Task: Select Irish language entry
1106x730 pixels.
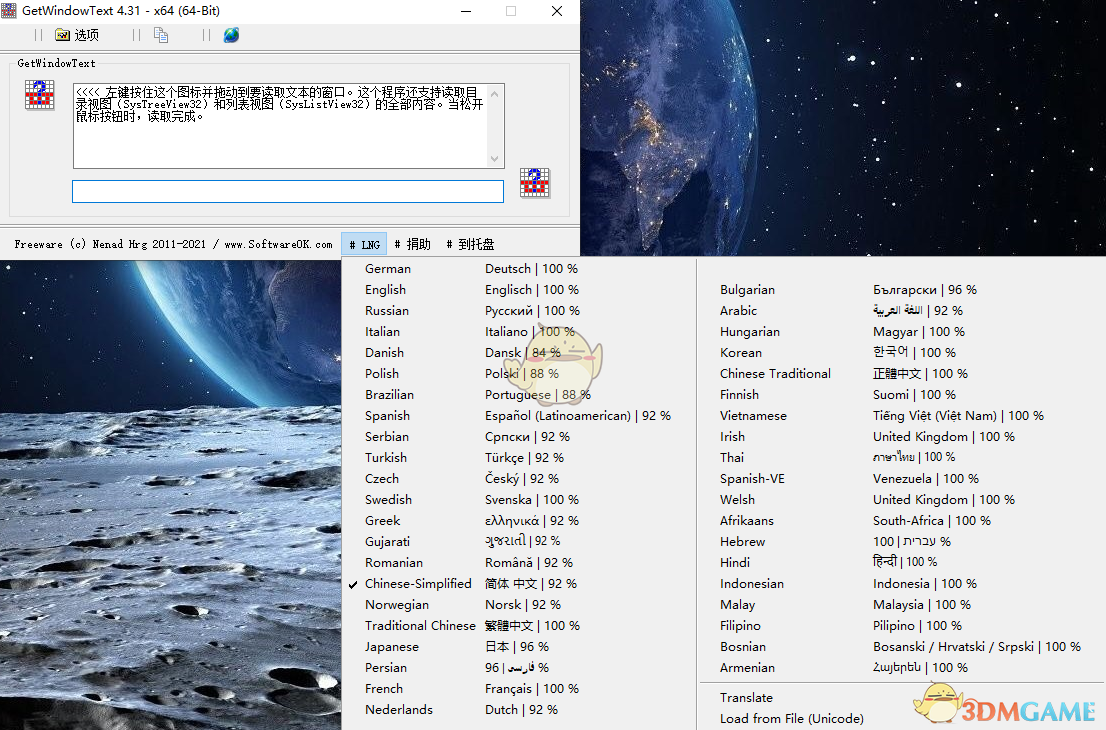Action: click(x=901, y=437)
